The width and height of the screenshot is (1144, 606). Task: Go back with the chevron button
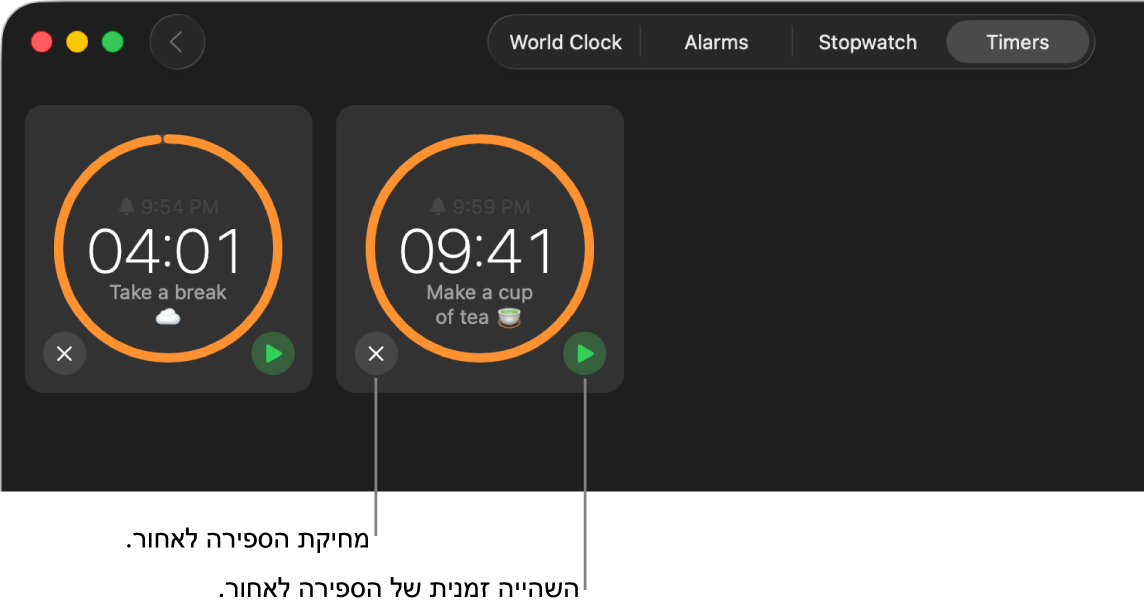point(177,42)
